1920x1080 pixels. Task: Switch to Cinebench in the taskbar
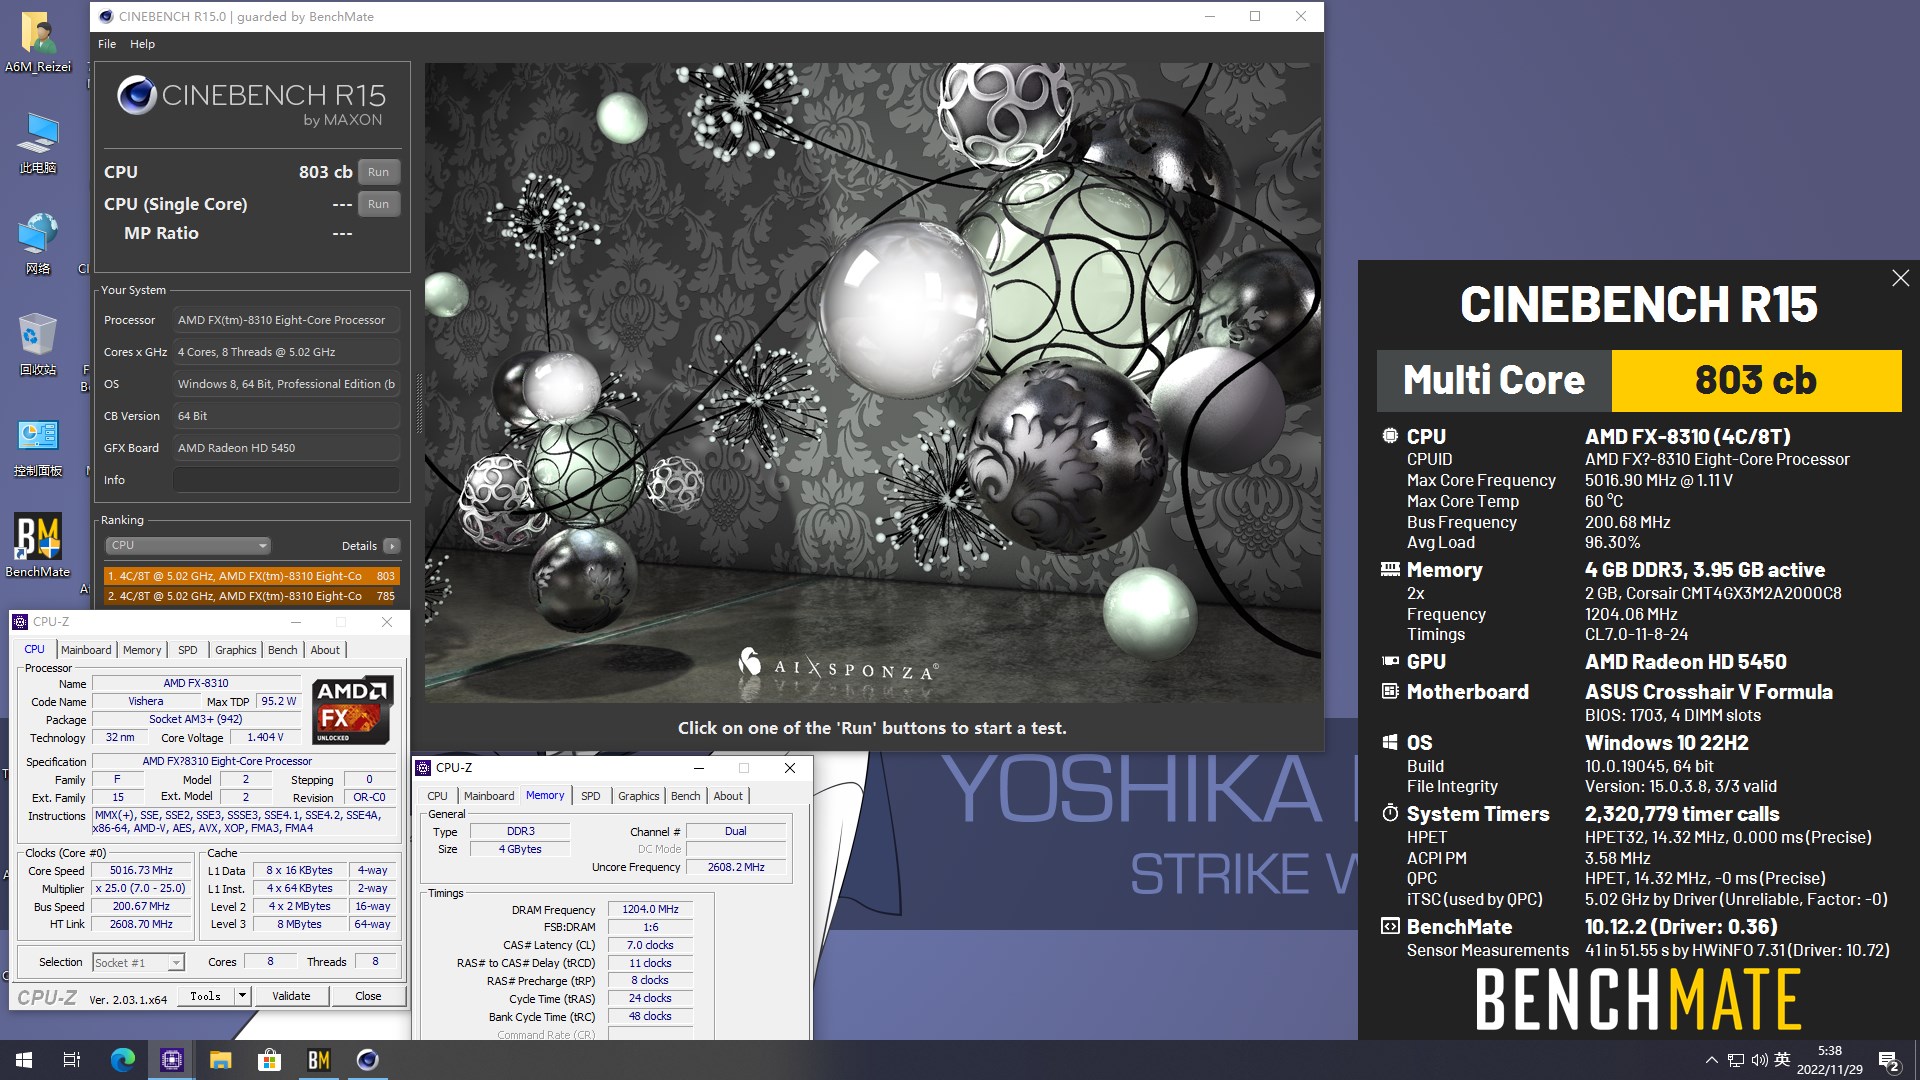[367, 1060]
